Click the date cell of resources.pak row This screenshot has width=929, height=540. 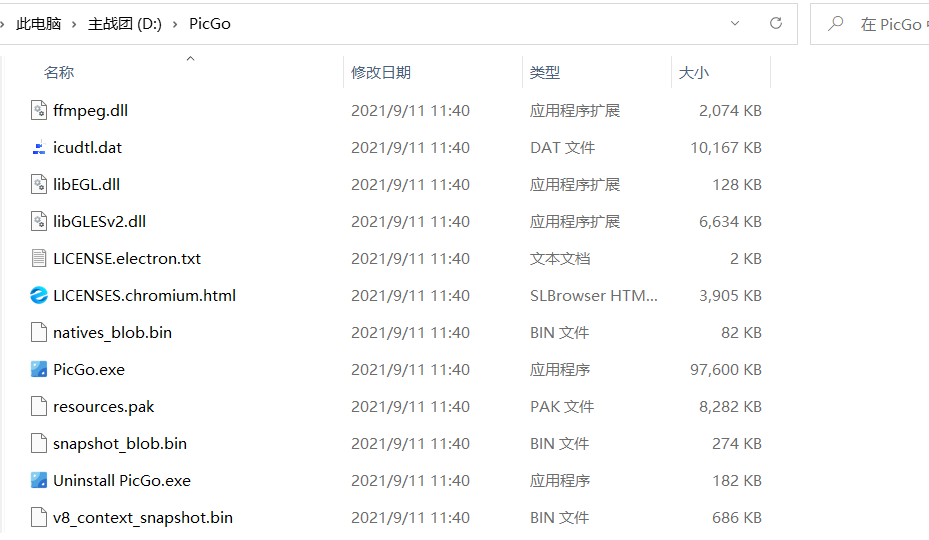pos(410,407)
